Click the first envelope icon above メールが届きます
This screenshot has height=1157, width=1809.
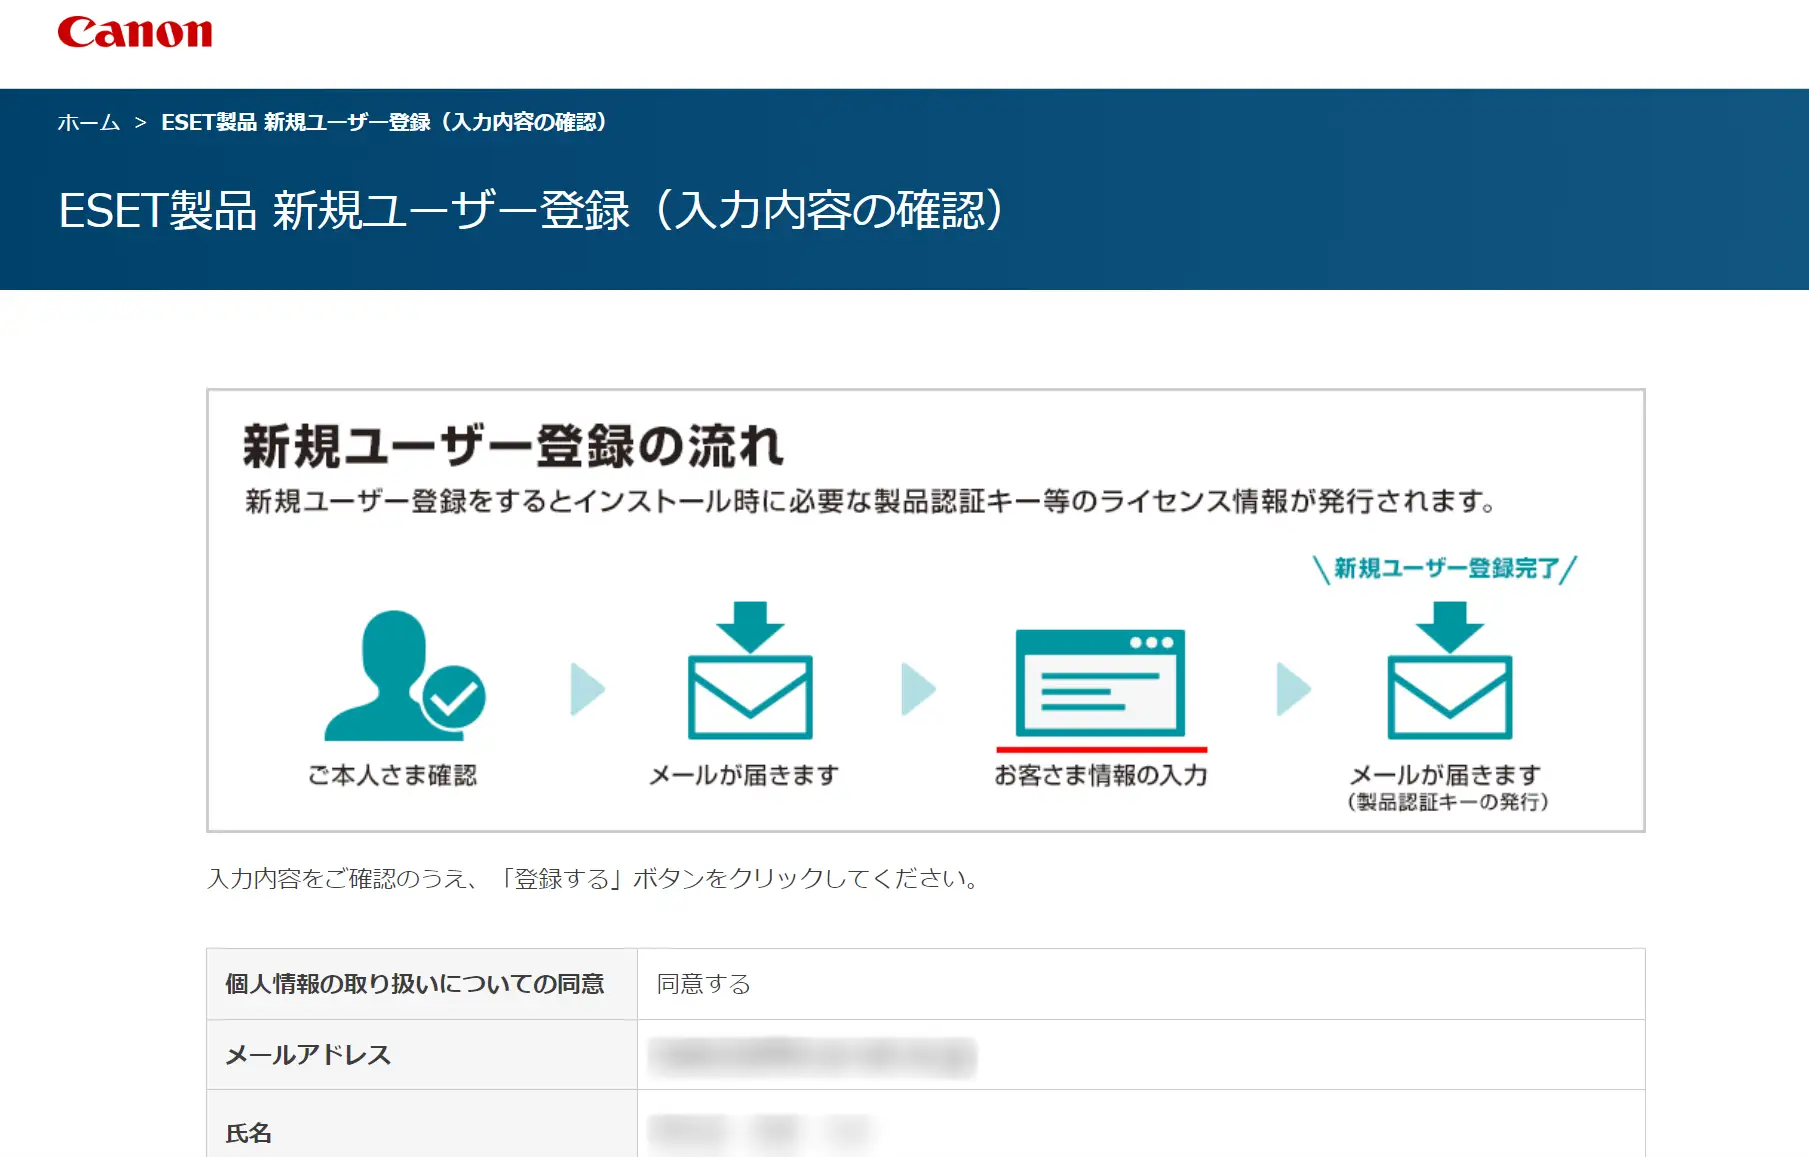[x=750, y=670]
